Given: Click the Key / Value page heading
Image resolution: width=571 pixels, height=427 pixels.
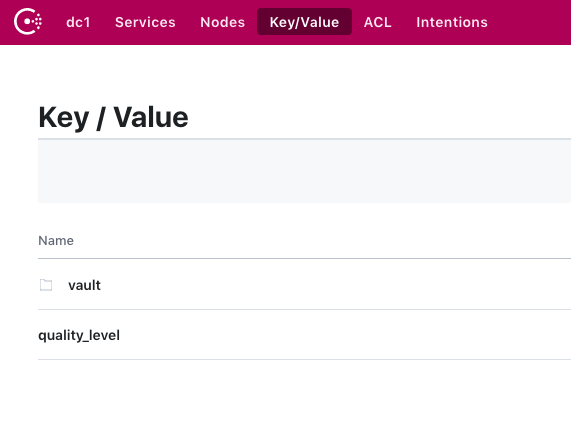Looking at the screenshot, I should pyautogui.click(x=113, y=117).
